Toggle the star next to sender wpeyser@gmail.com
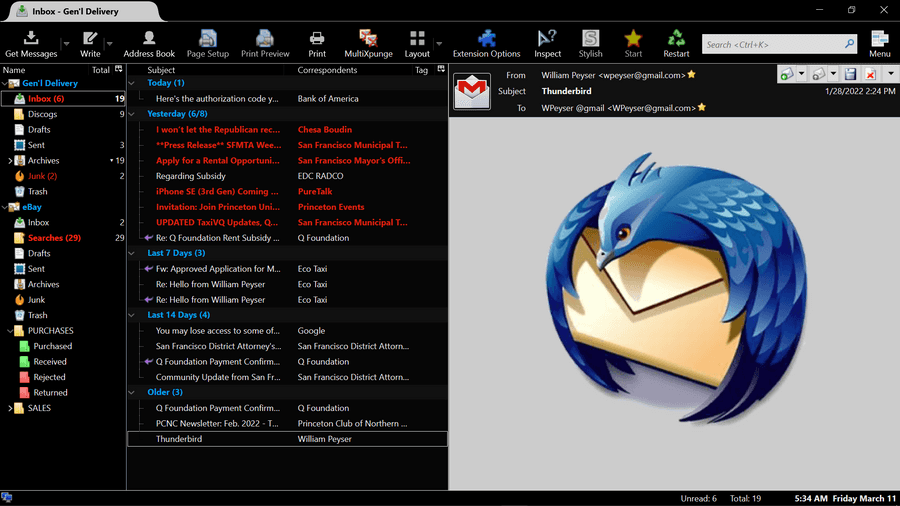Image resolution: width=900 pixels, height=506 pixels. click(692, 75)
